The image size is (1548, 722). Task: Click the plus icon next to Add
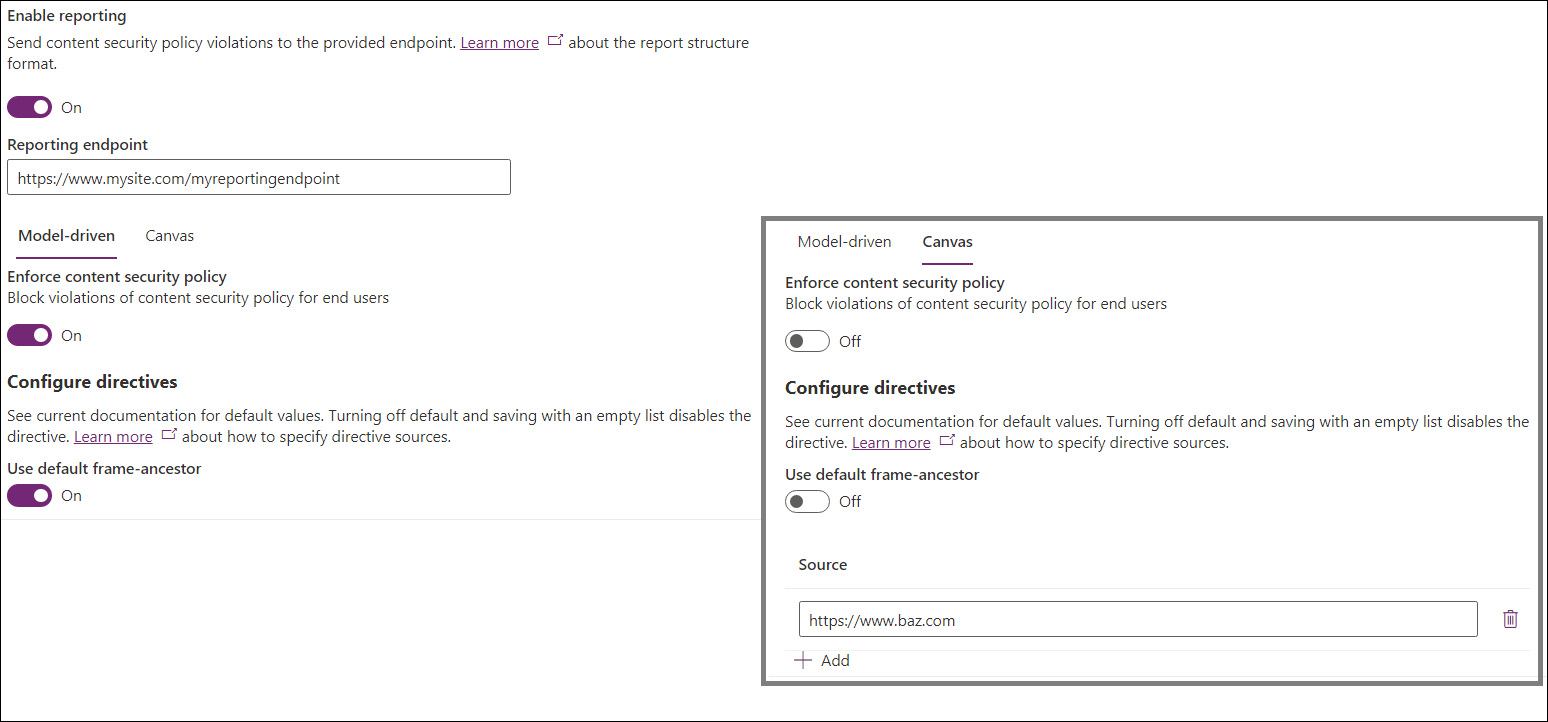point(804,660)
